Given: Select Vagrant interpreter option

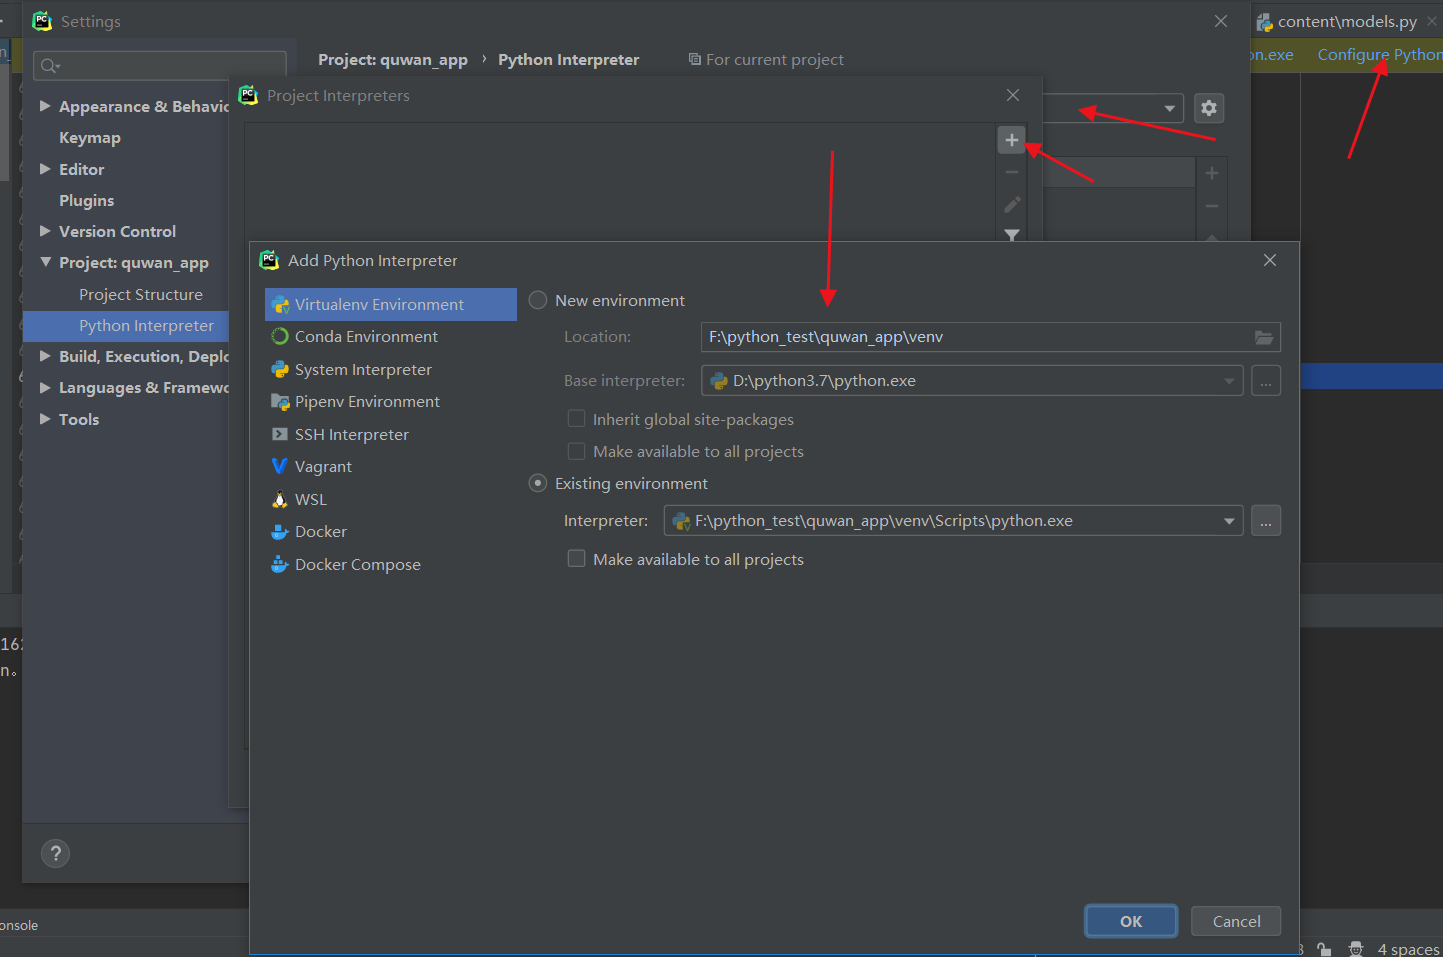Looking at the screenshot, I should point(323,466).
